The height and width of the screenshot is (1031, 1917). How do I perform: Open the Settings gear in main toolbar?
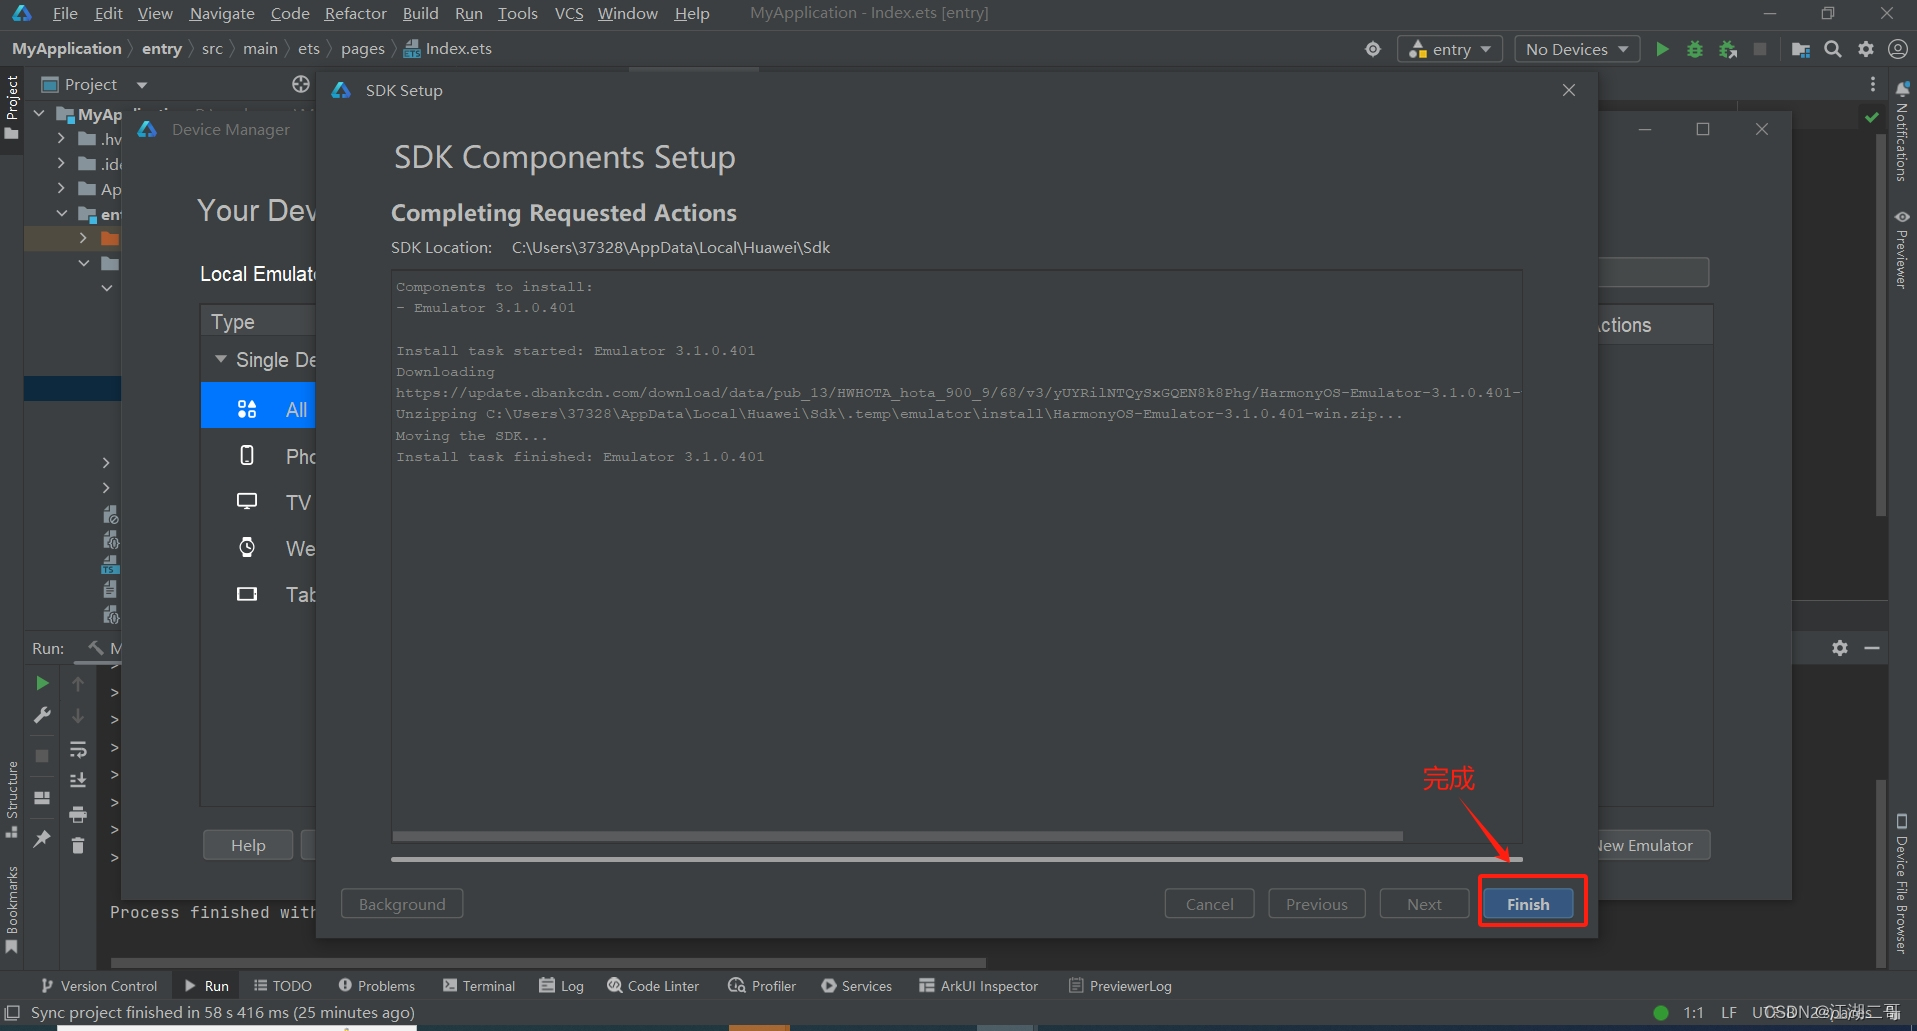click(1866, 49)
